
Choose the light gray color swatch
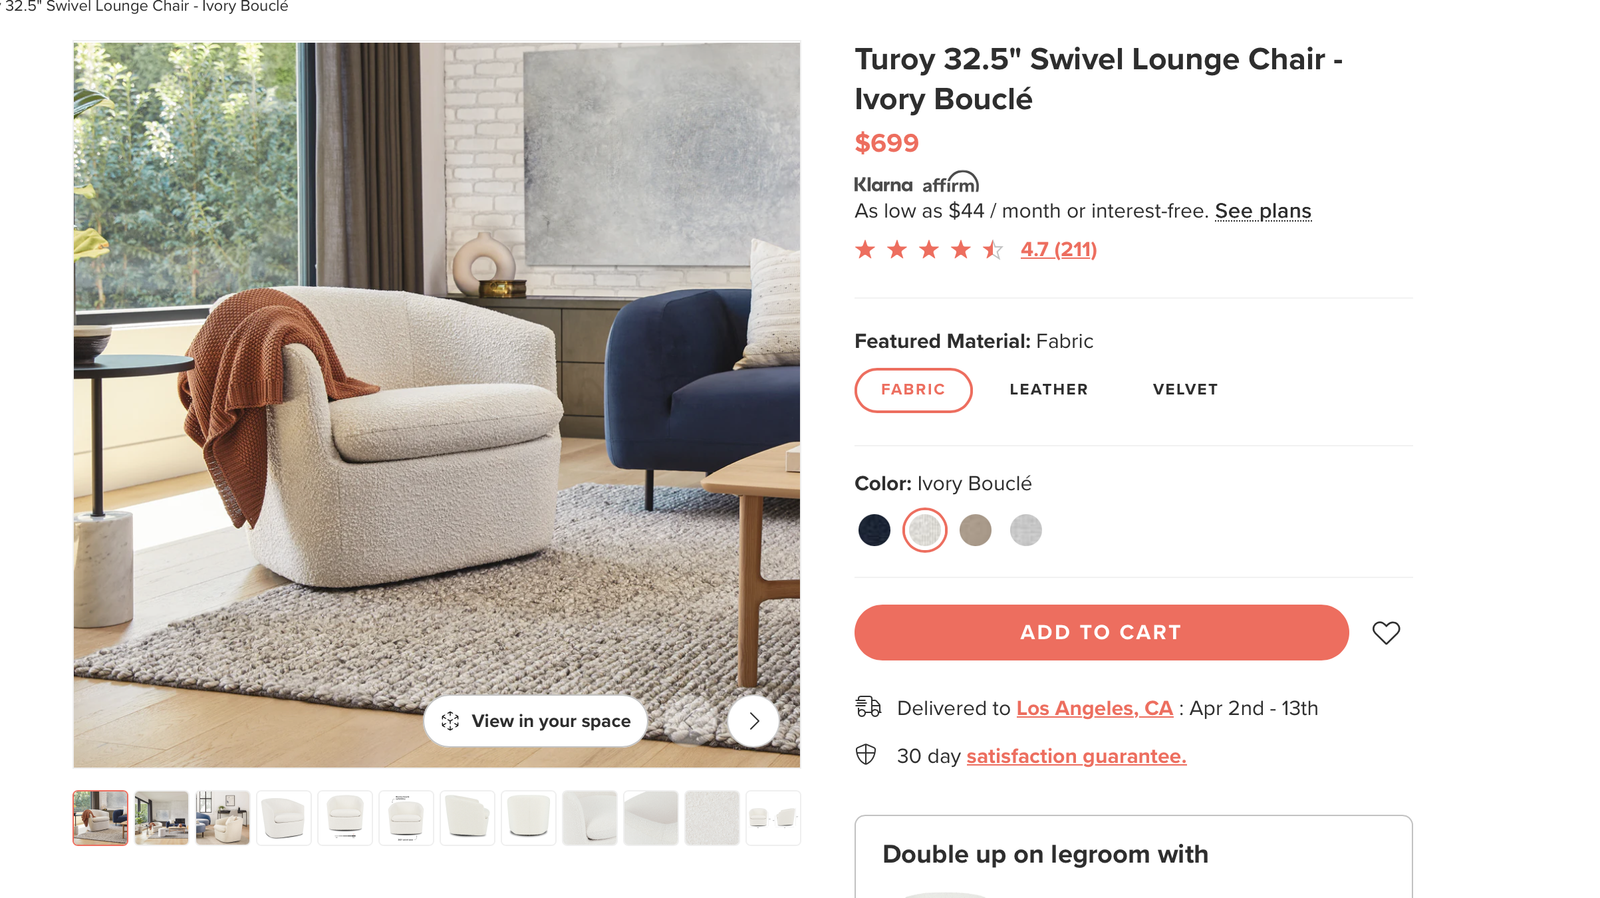pyautogui.click(x=1026, y=530)
